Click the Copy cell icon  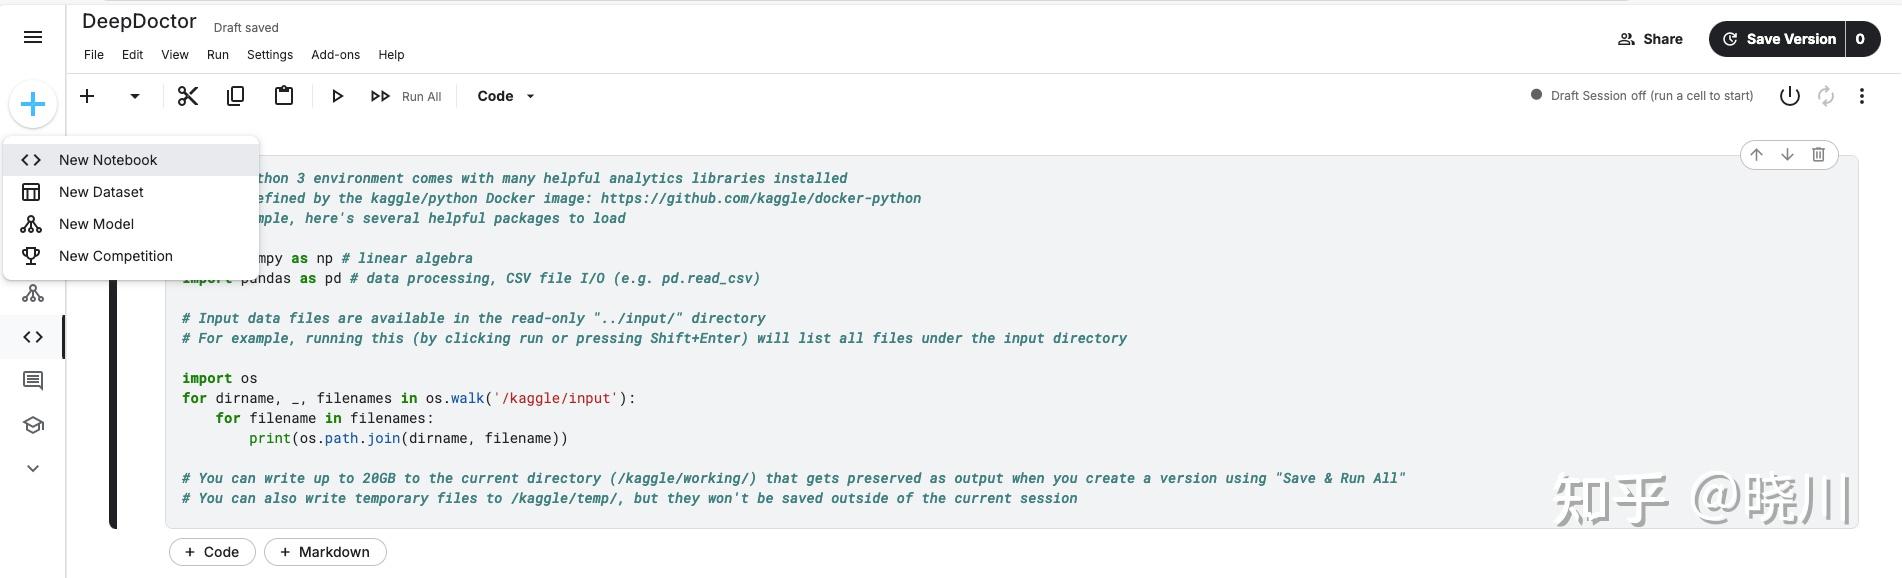[235, 95]
